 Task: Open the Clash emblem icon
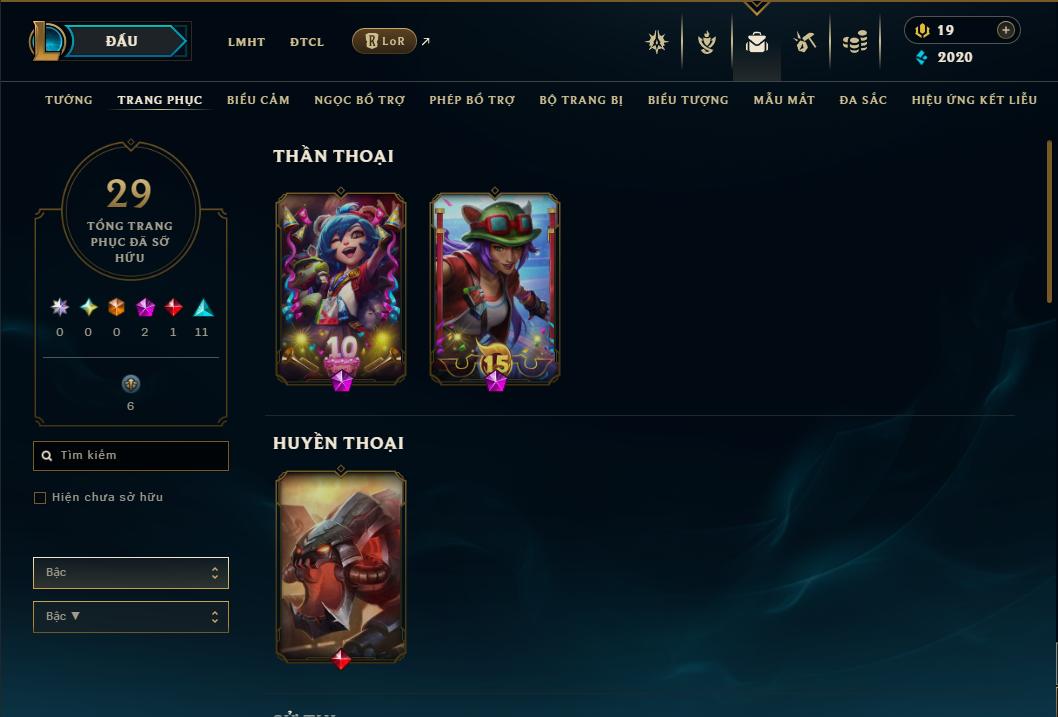(657, 42)
